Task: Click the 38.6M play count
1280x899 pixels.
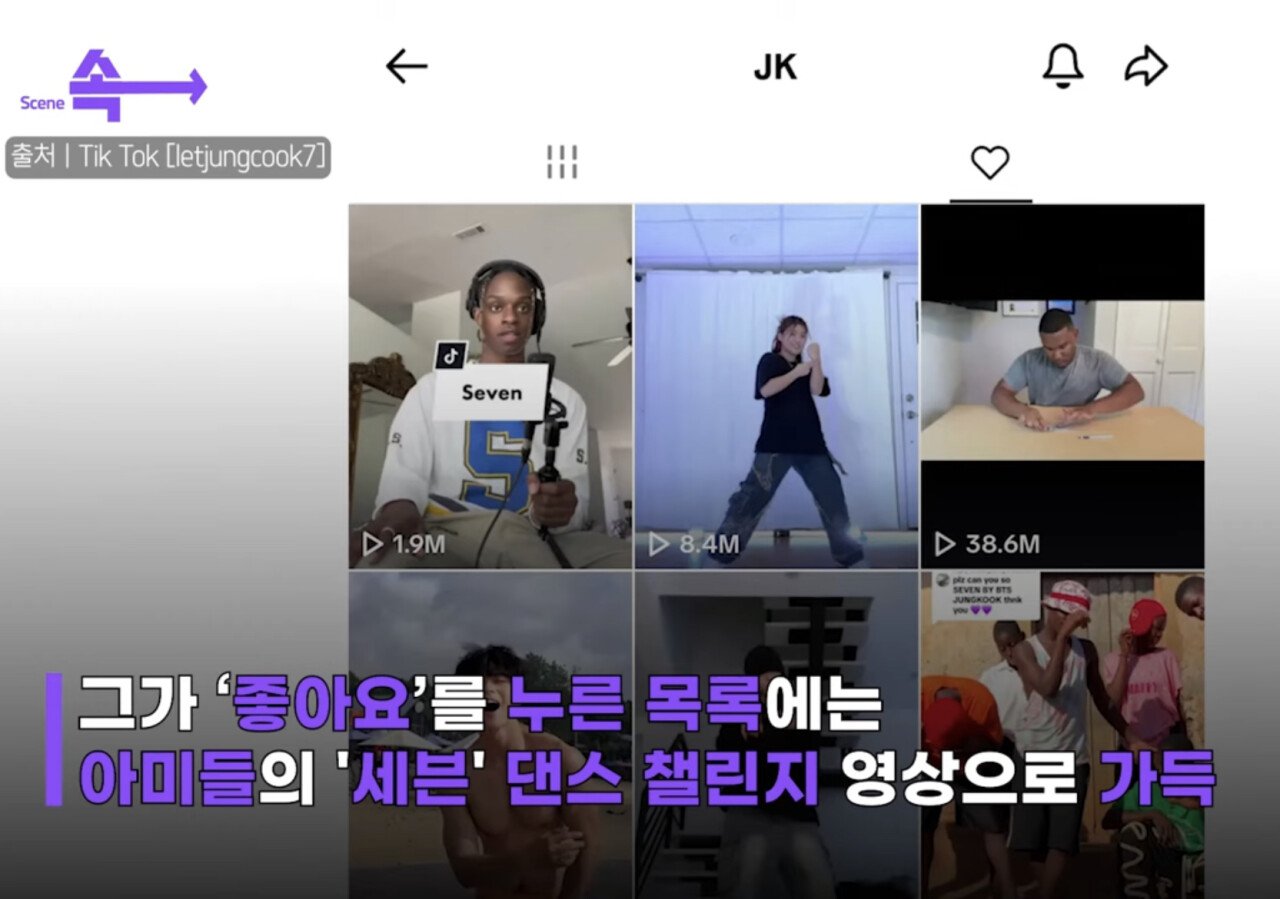Action: 987,544
